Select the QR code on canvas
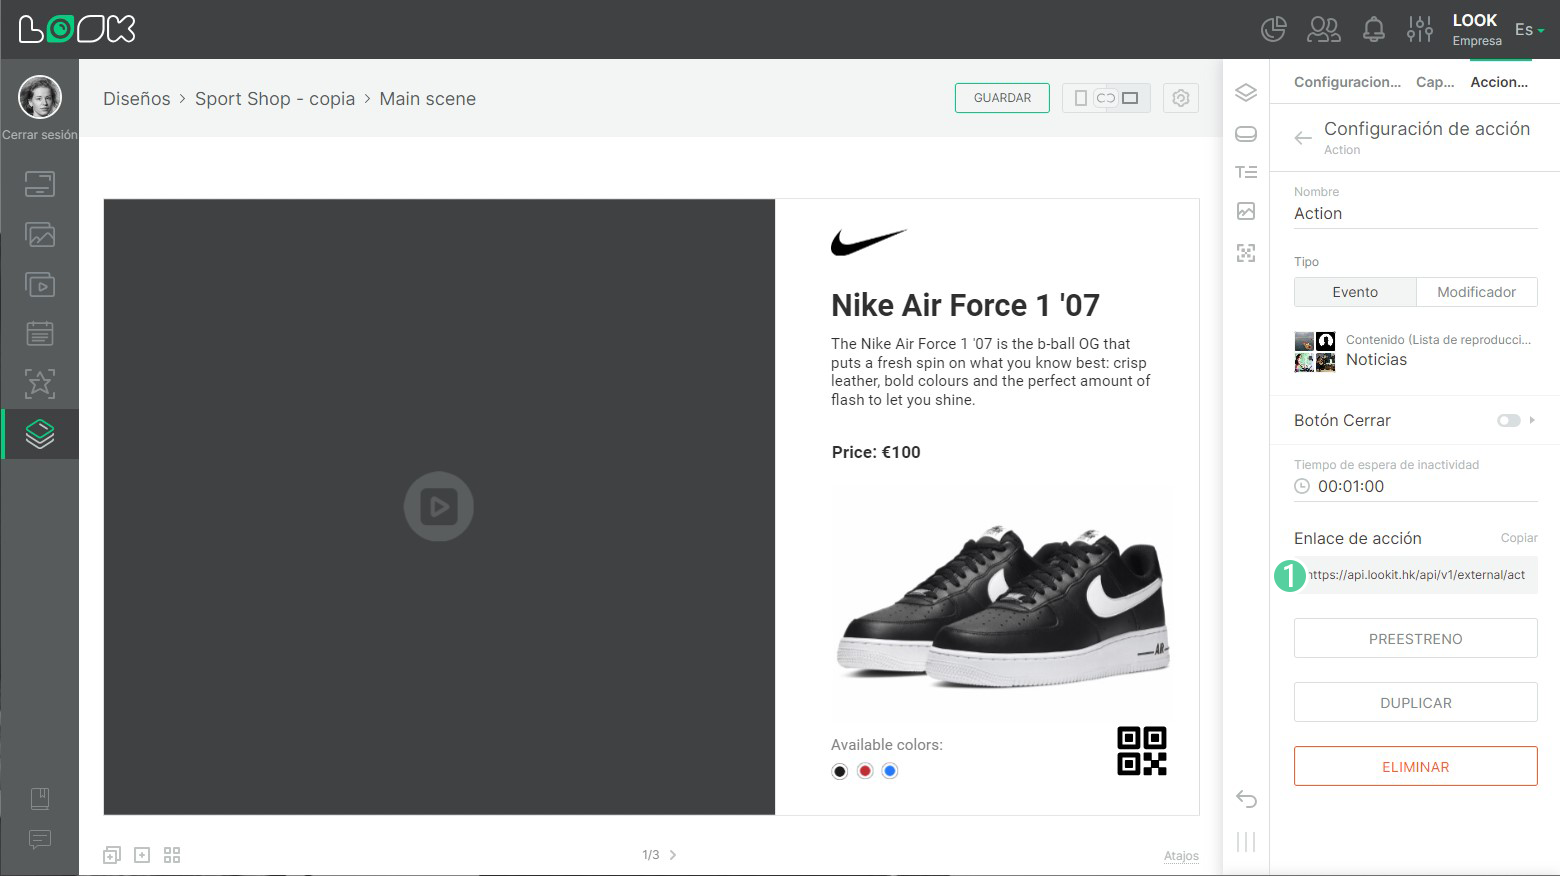 (x=1142, y=751)
